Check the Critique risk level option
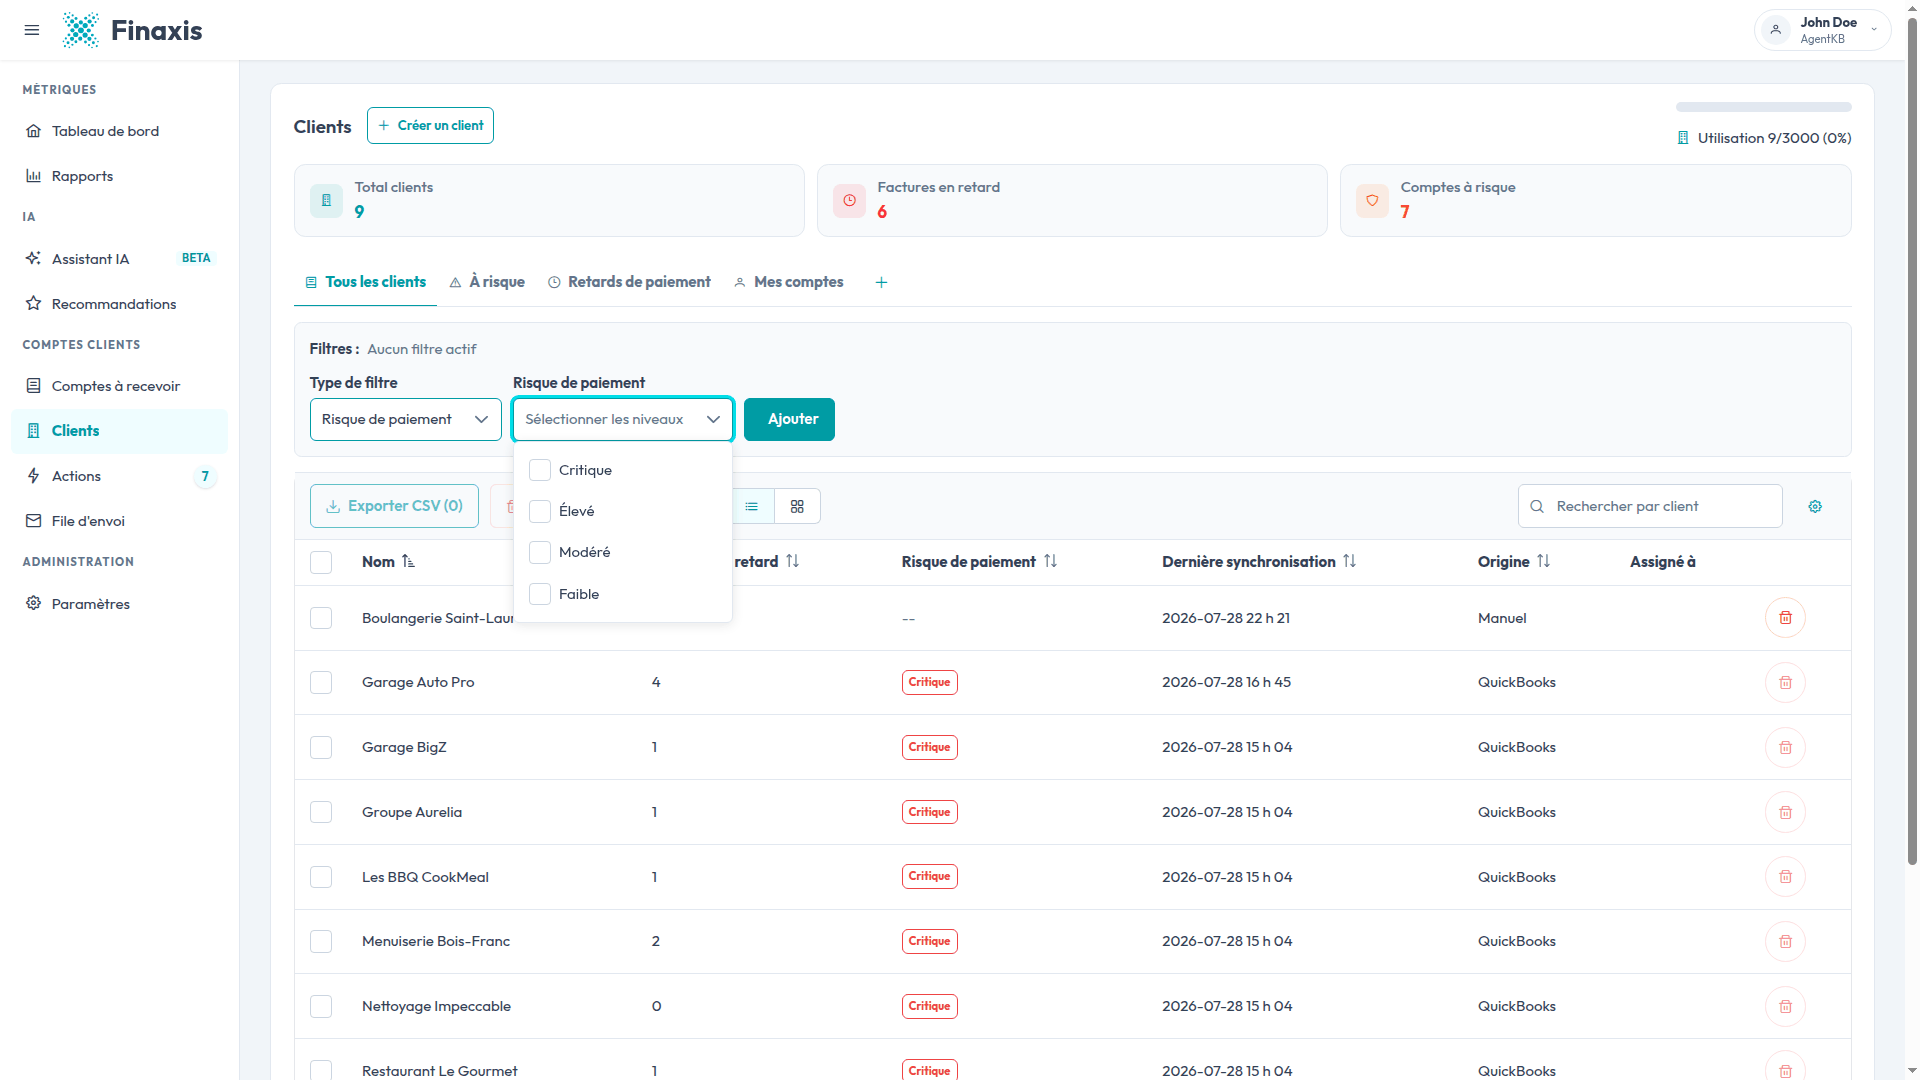Image resolution: width=1920 pixels, height=1080 pixels. coord(540,470)
